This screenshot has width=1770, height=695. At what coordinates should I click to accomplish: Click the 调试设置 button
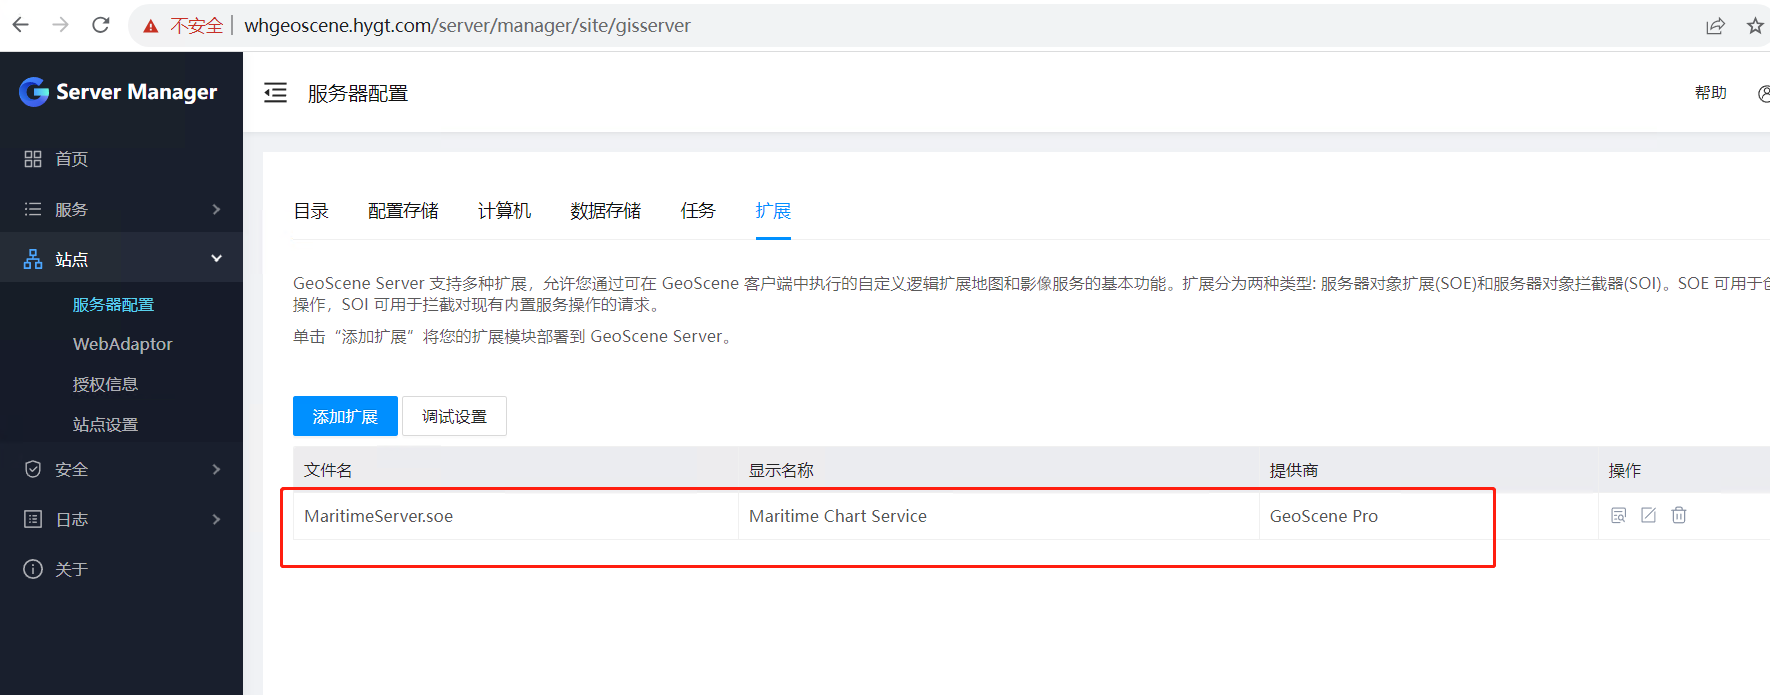point(454,416)
